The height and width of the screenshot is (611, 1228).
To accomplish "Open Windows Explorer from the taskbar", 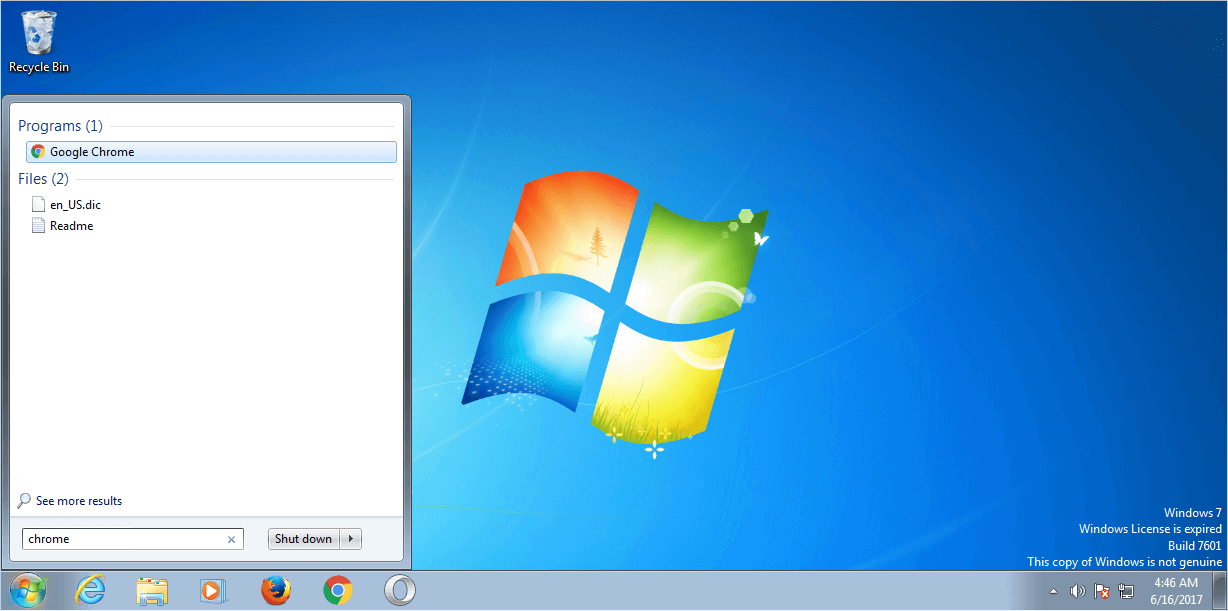I will pos(151,591).
